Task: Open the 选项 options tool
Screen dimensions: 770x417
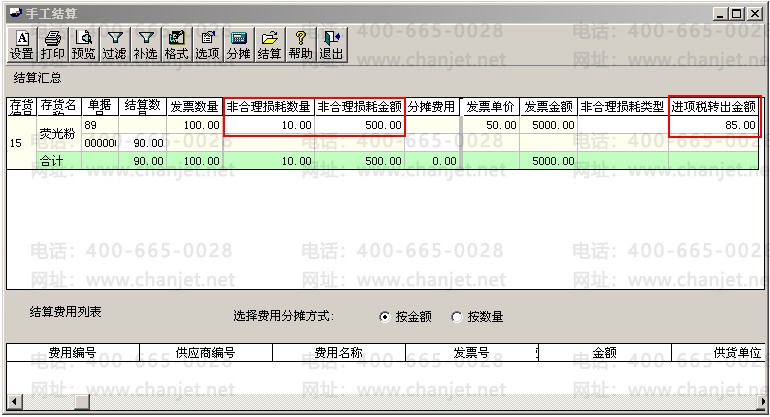Action: [207, 45]
